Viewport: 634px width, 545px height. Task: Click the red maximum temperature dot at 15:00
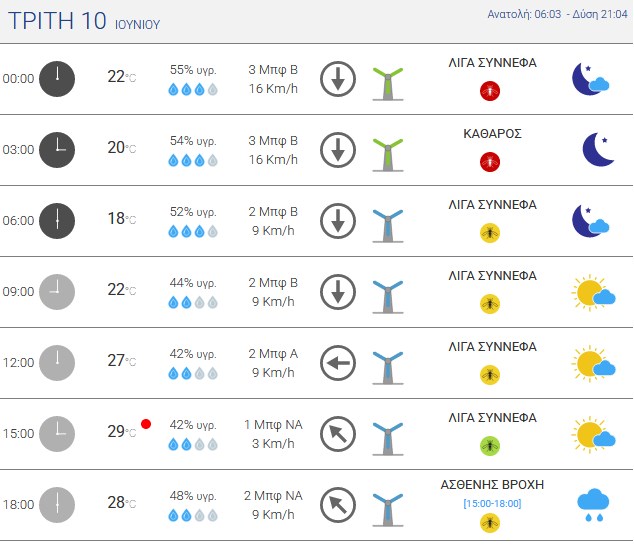pos(146,424)
